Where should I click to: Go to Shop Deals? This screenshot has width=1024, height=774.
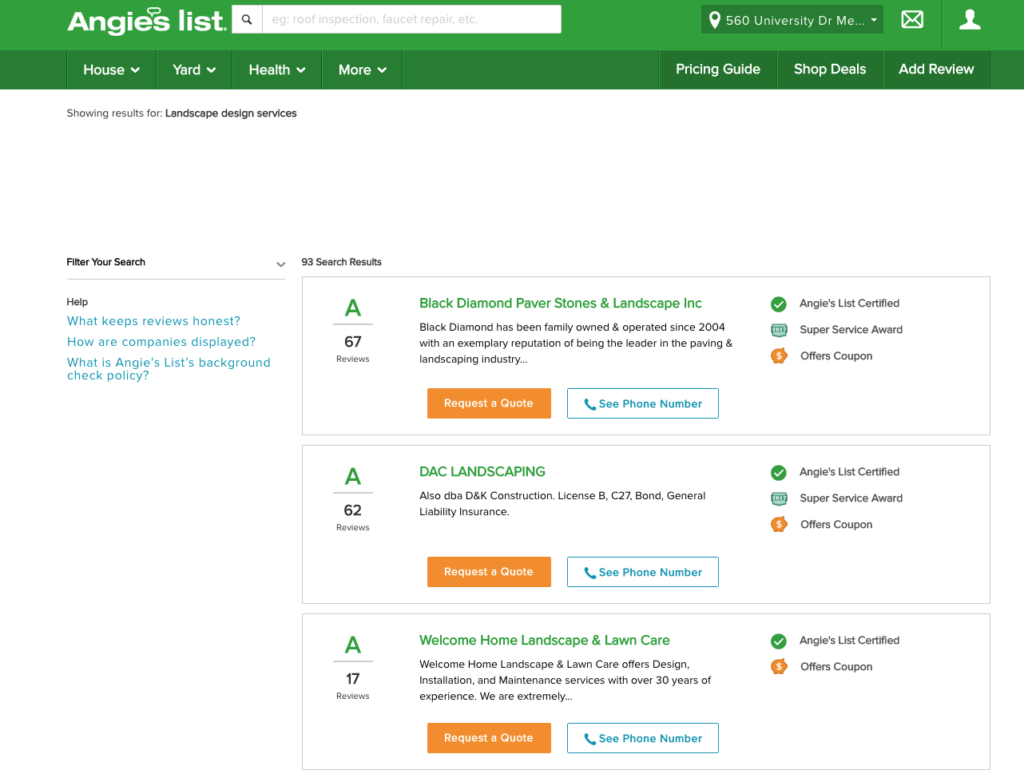pos(829,69)
